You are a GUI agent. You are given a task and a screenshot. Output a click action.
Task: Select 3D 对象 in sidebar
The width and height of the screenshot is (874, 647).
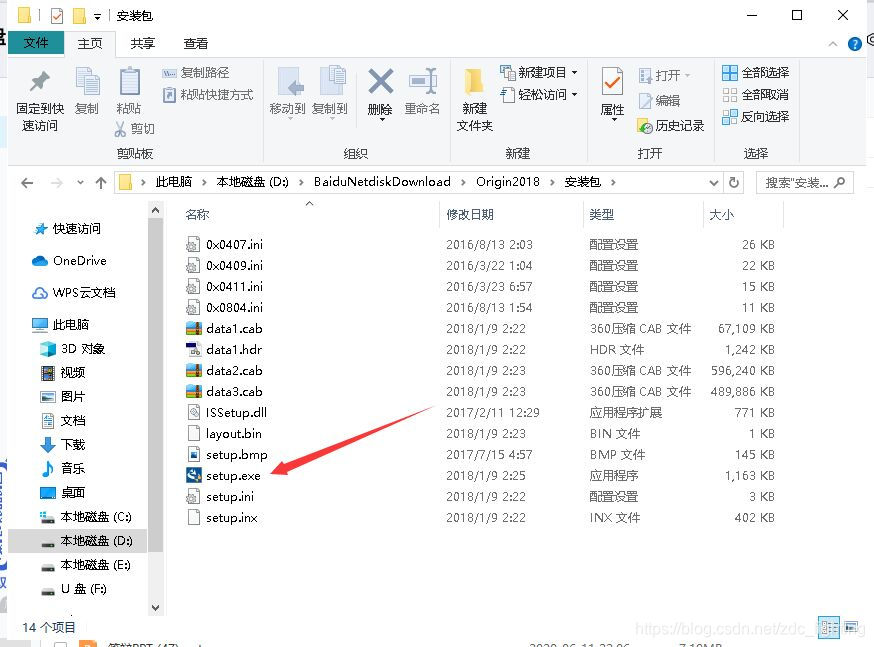pyautogui.click(x=72, y=349)
